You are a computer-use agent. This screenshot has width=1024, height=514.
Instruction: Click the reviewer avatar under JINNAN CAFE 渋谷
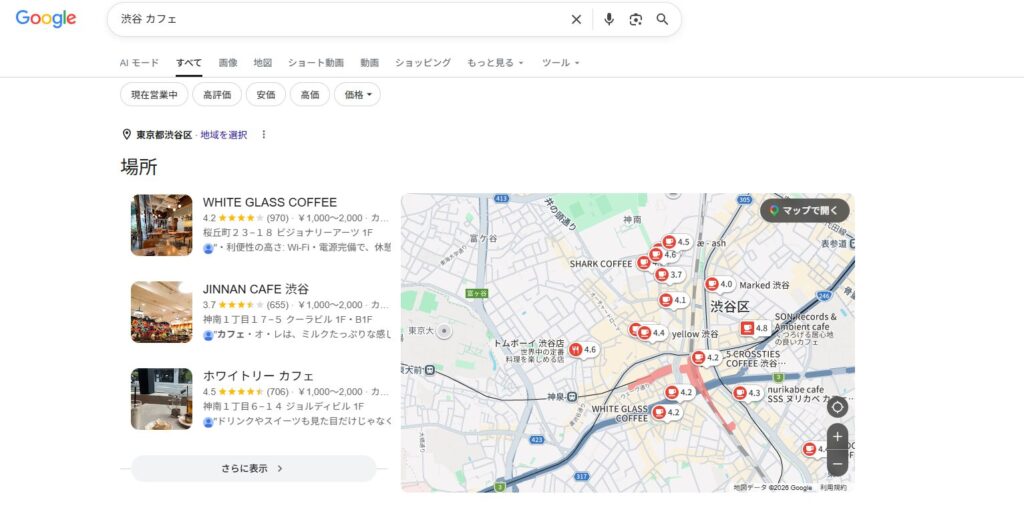pos(208,335)
